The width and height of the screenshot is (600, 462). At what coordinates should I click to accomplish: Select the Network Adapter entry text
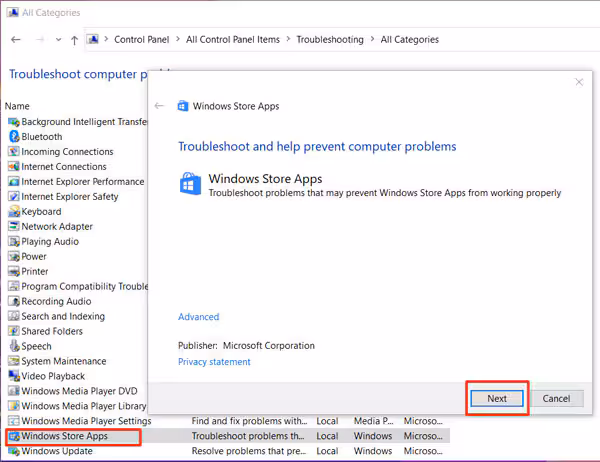57,227
